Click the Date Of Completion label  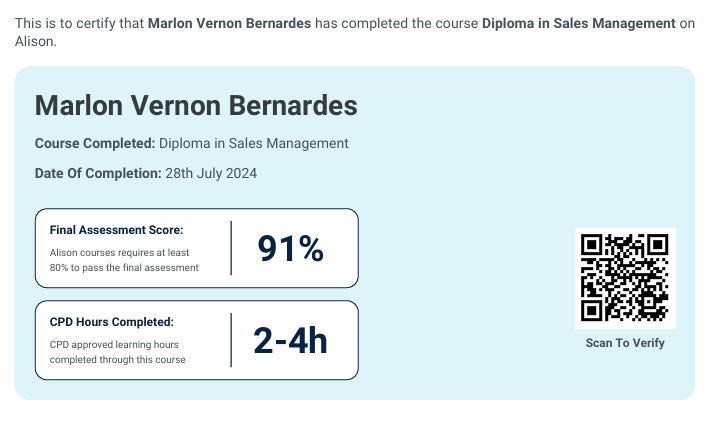98,173
